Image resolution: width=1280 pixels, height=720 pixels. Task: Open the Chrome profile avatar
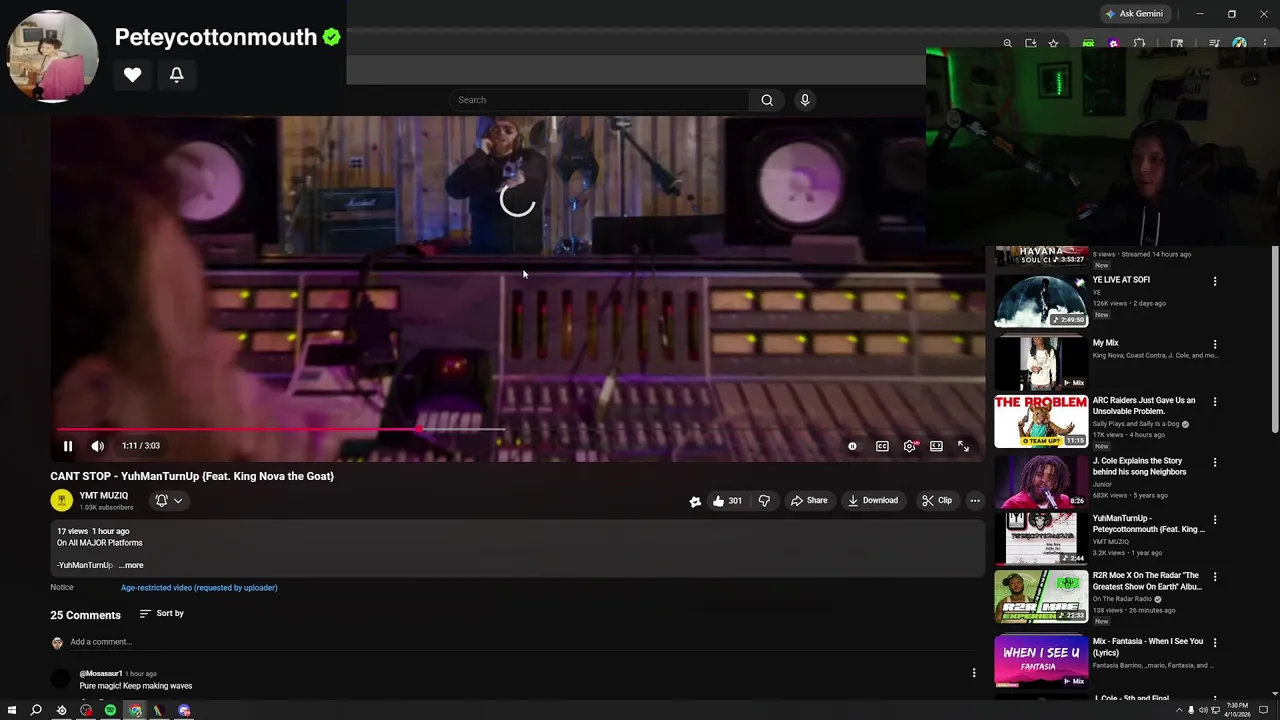(1239, 43)
